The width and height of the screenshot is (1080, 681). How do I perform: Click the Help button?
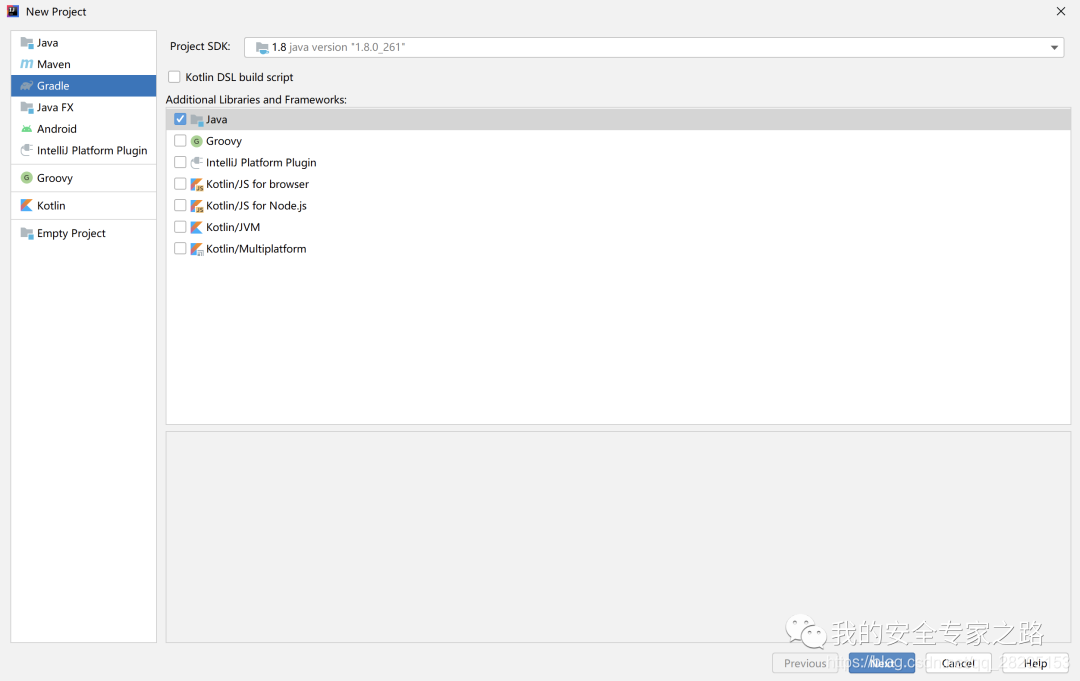click(1035, 663)
